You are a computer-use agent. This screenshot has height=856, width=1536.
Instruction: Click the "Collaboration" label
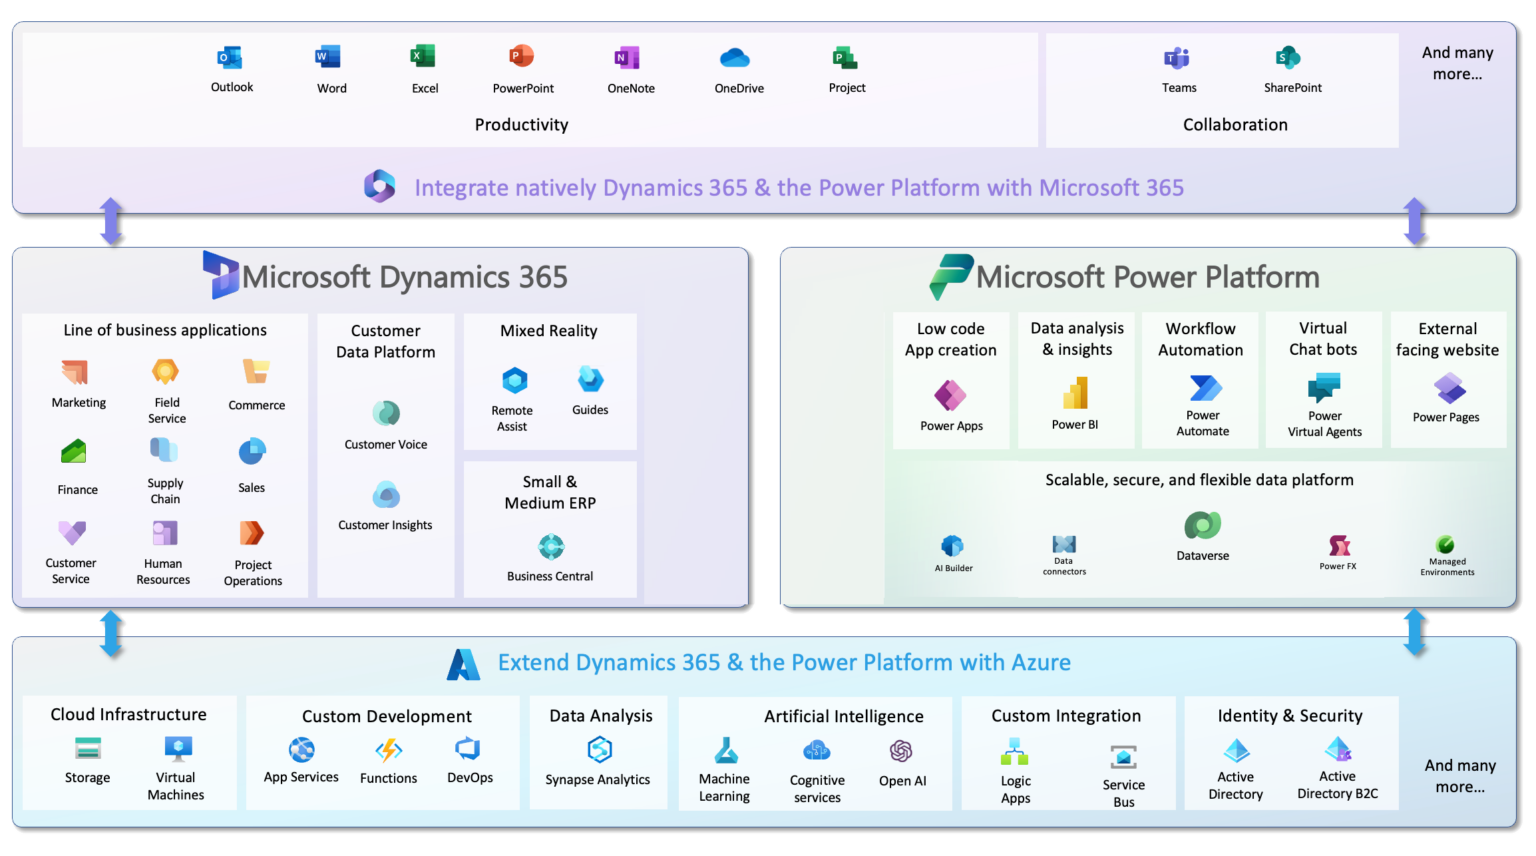[x=1235, y=125]
